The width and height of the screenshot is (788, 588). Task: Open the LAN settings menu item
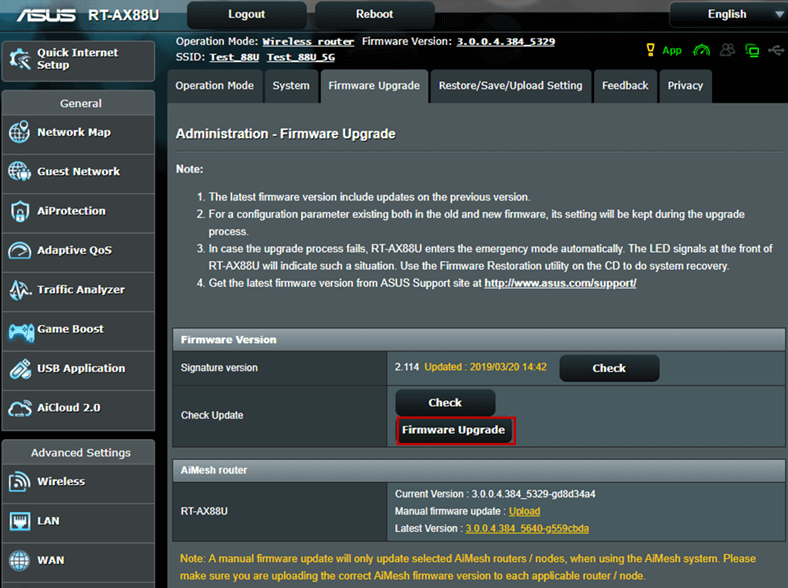tap(78, 522)
